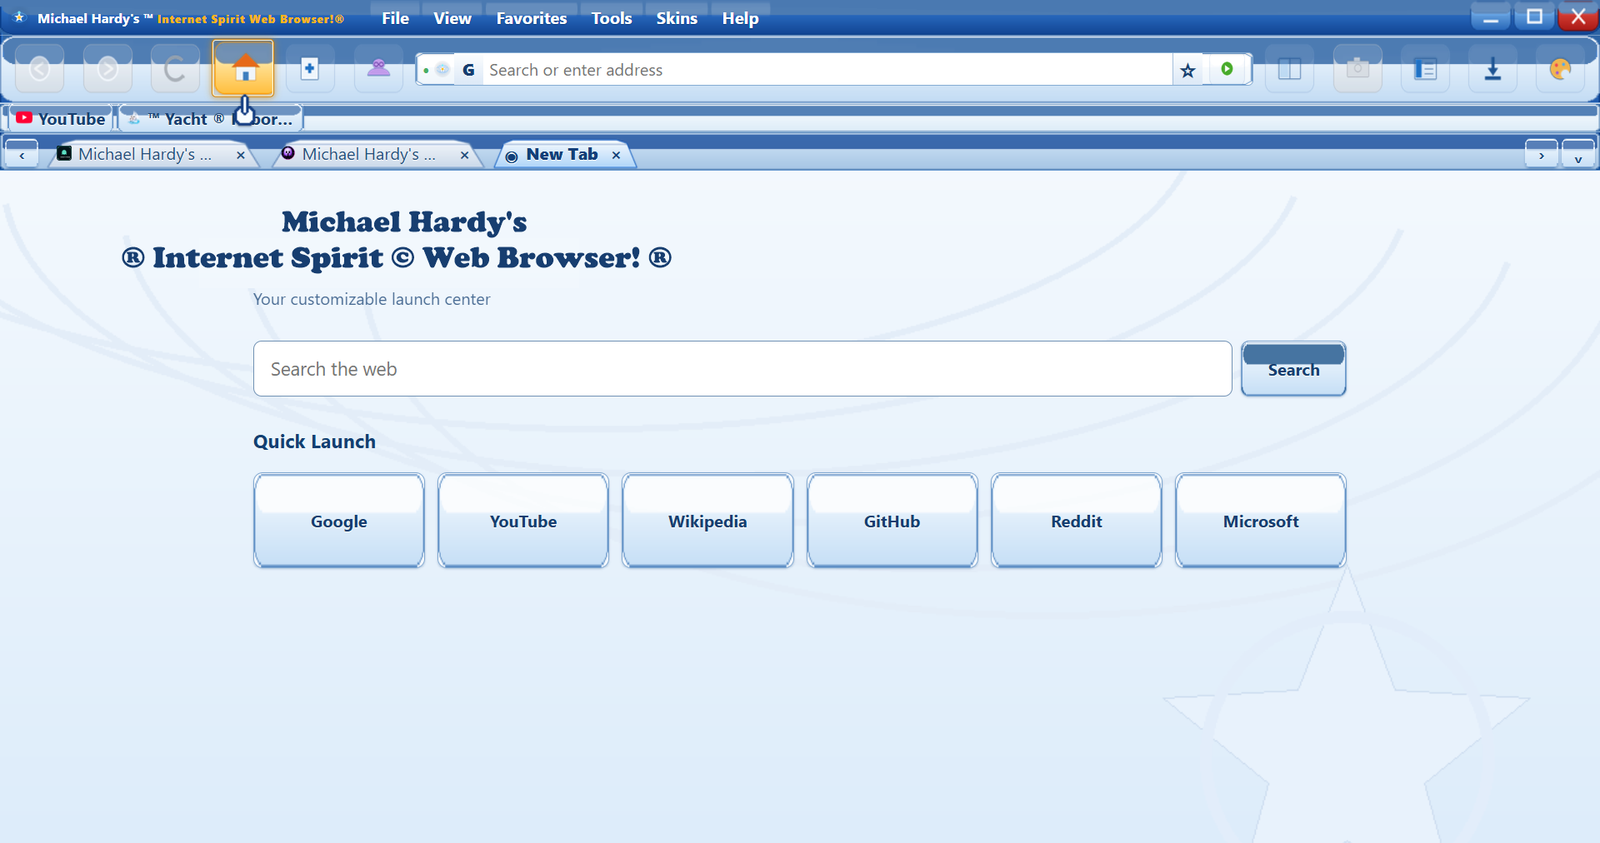Maximize the browser window
The height and width of the screenshot is (843, 1600).
click(1534, 17)
